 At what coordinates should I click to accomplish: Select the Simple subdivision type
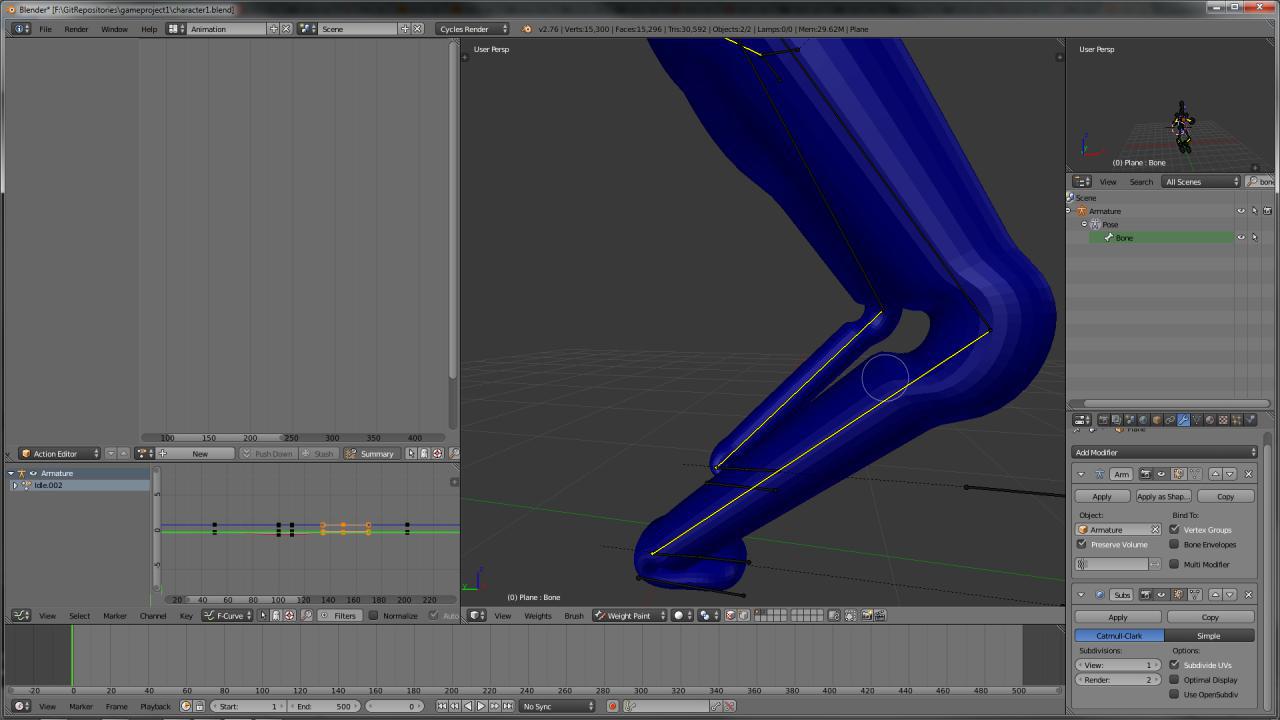coord(1209,635)
